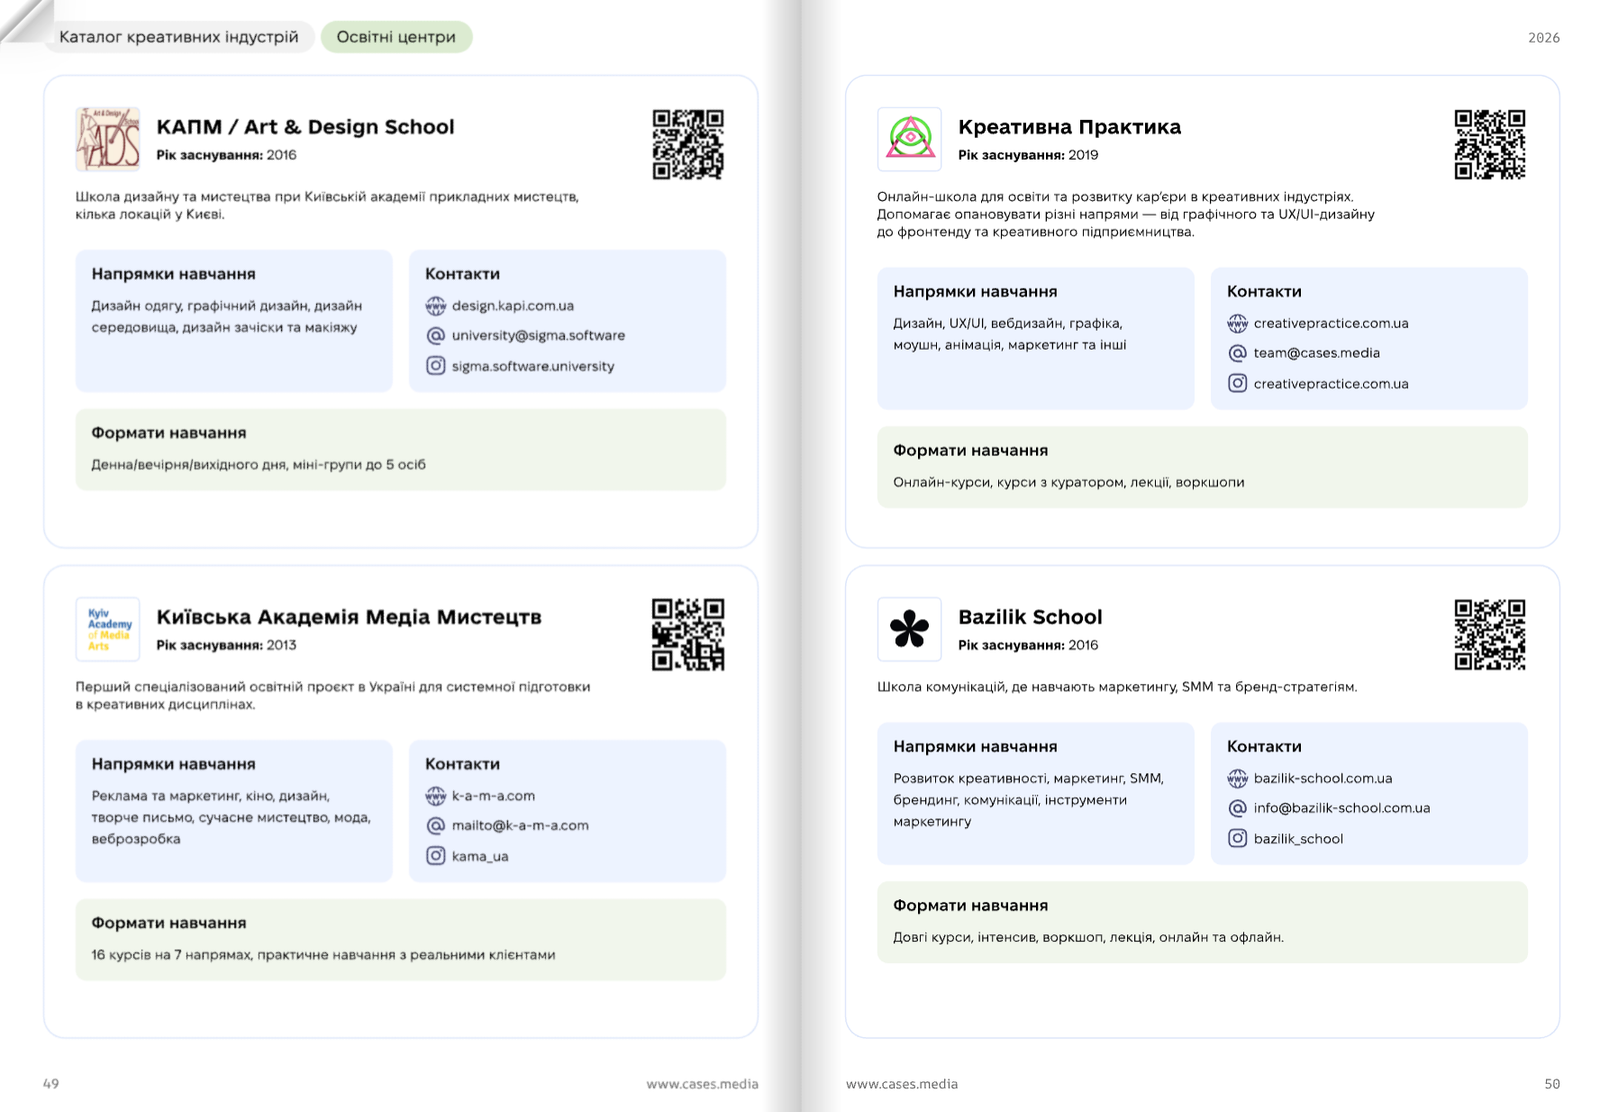1600x1112 pixels.
Task: Click page number '49'
Action: pyautogui.click(x=51, y=1084)
